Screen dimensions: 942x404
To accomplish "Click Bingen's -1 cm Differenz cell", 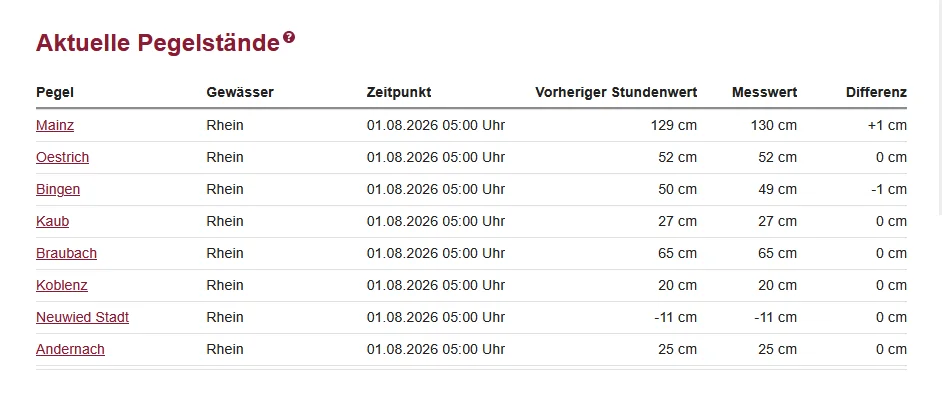I will [889, 189].
